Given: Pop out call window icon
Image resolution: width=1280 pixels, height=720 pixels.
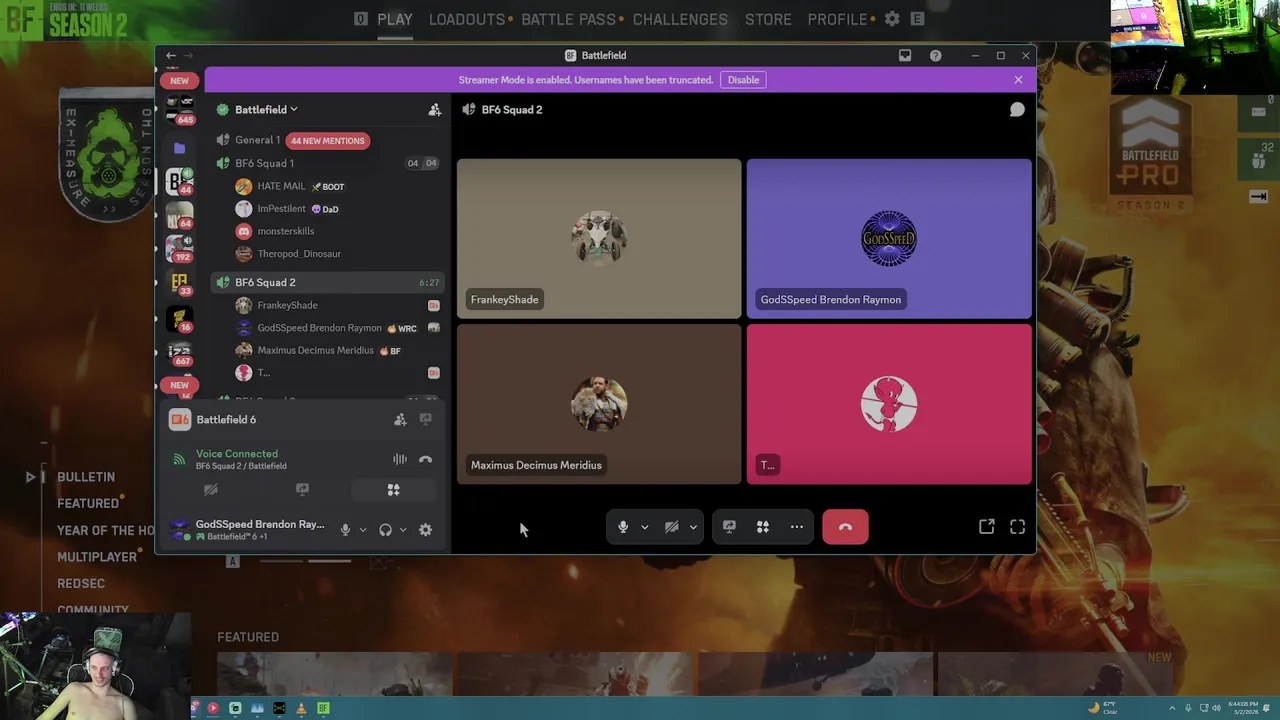Looking at the screenshot, I should click(987, 527).
